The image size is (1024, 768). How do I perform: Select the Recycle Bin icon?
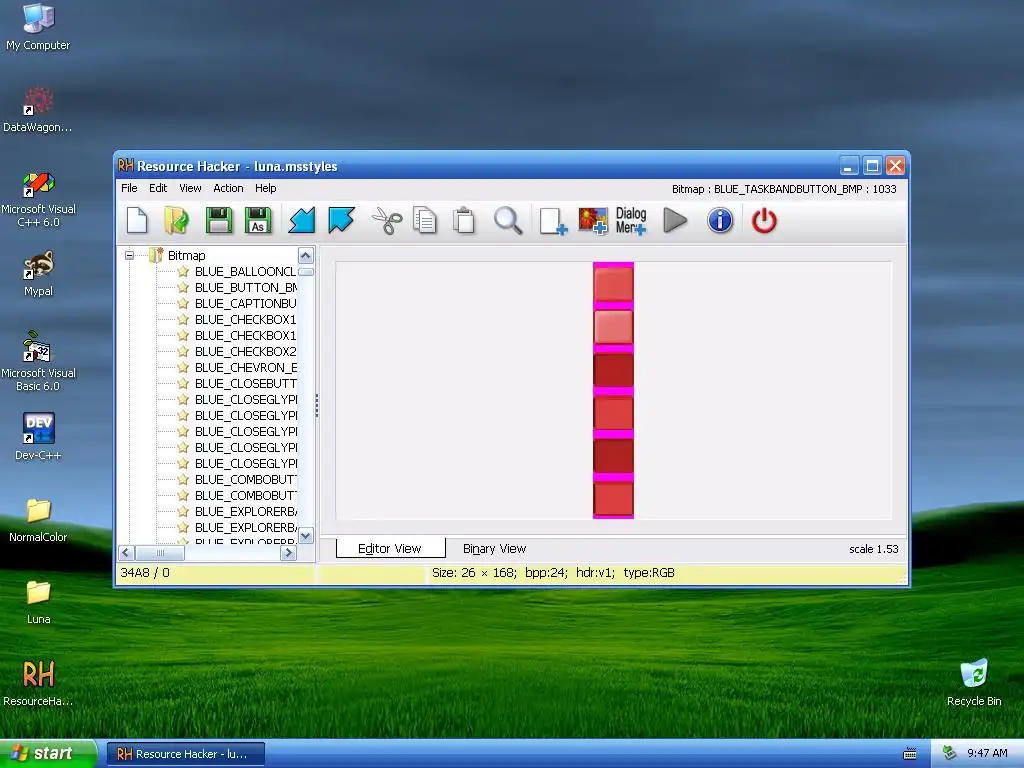pos(974,682)
